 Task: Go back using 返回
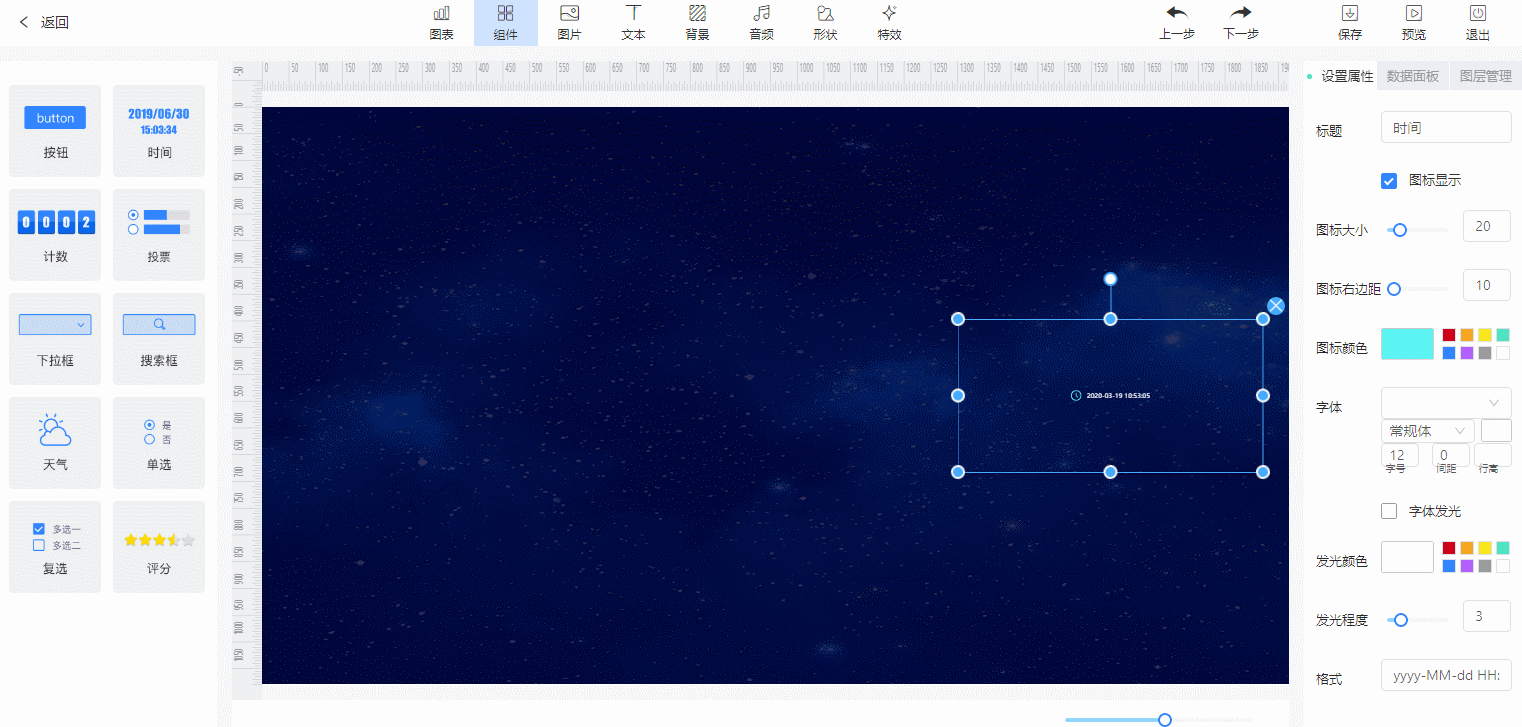tap(44, 22)
